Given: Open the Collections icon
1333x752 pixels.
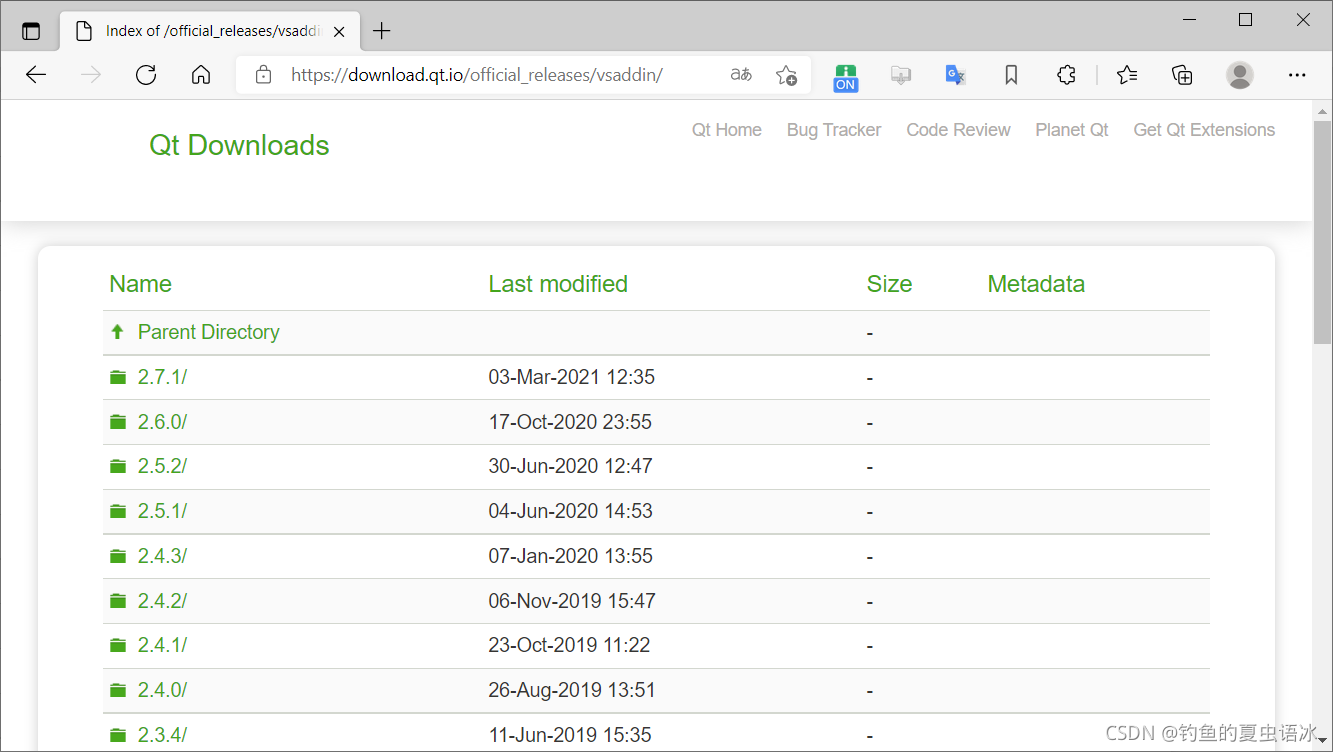Looking at the screenshot, I should coord(1182,75).
